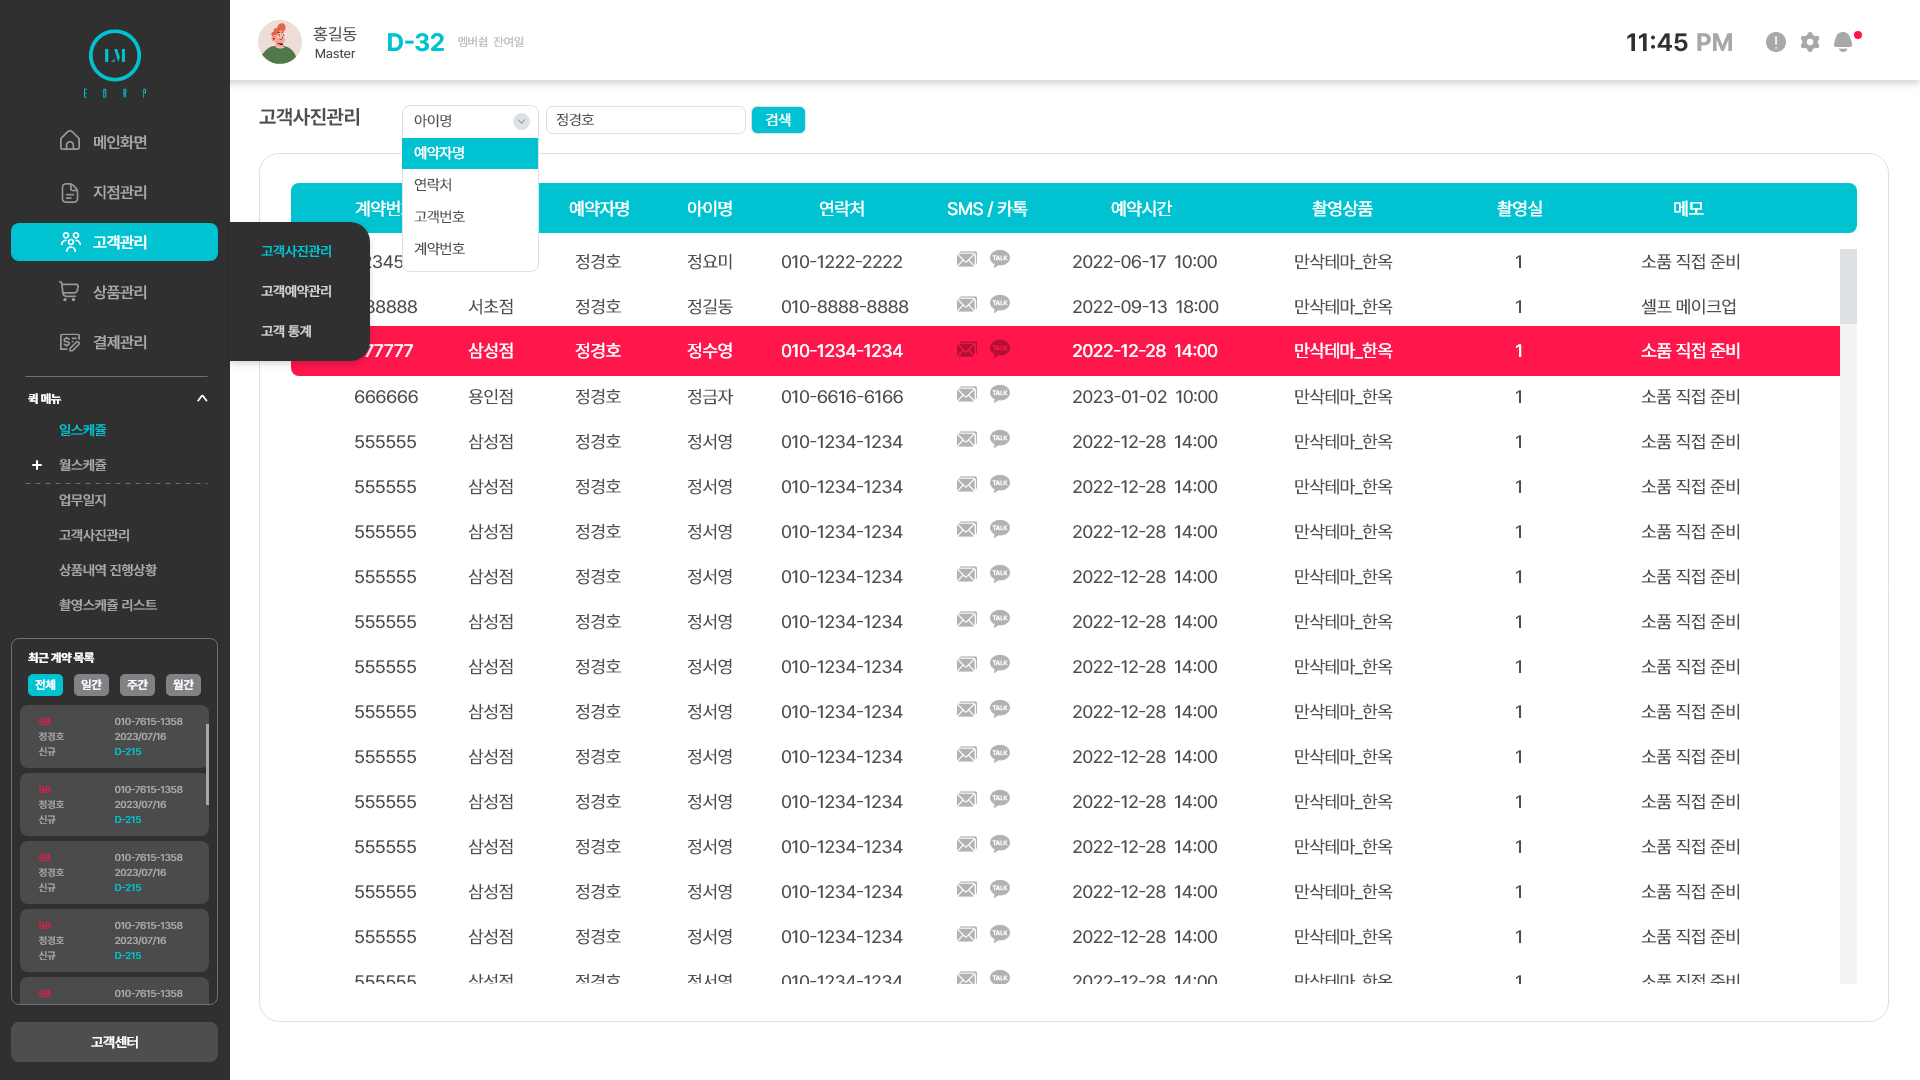This screenshot has width=1920, height=1080.
Task: Open settings gear icon in header
Action: (1810, 42)
